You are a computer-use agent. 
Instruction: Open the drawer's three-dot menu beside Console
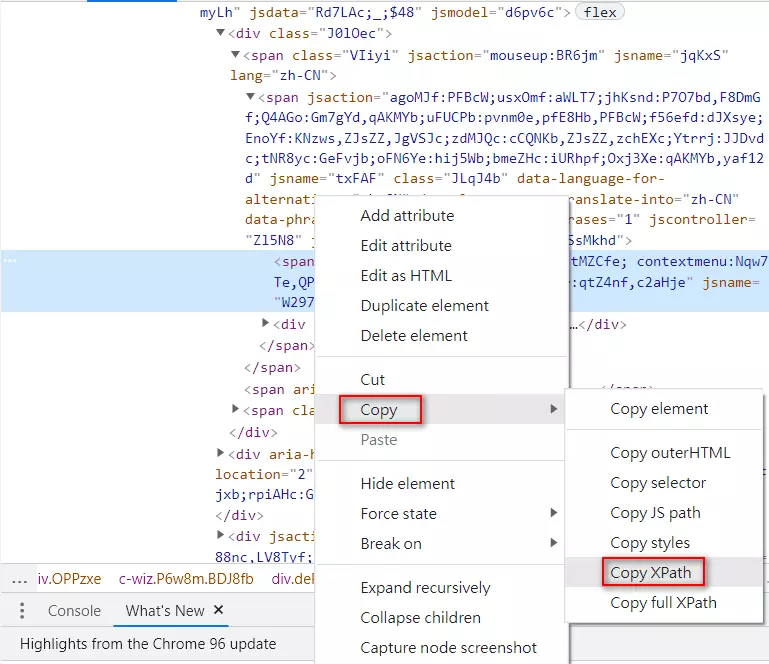23,611
